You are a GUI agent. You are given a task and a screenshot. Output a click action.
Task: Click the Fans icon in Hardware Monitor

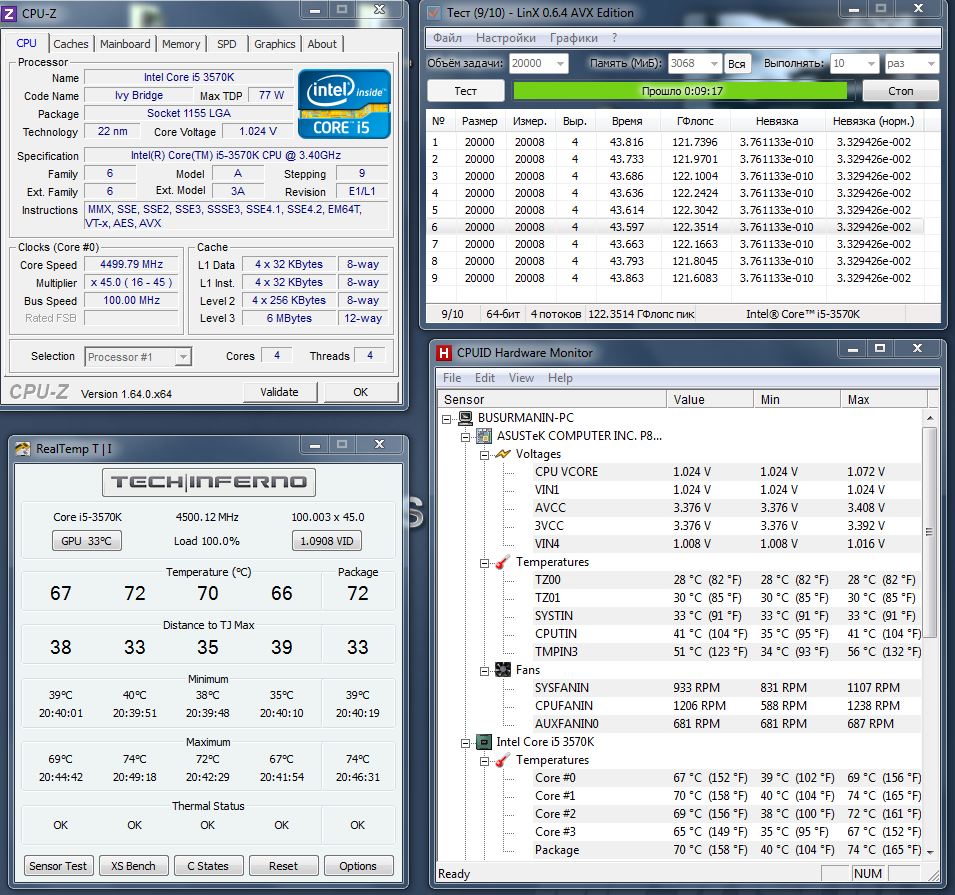tap(502, 670)
